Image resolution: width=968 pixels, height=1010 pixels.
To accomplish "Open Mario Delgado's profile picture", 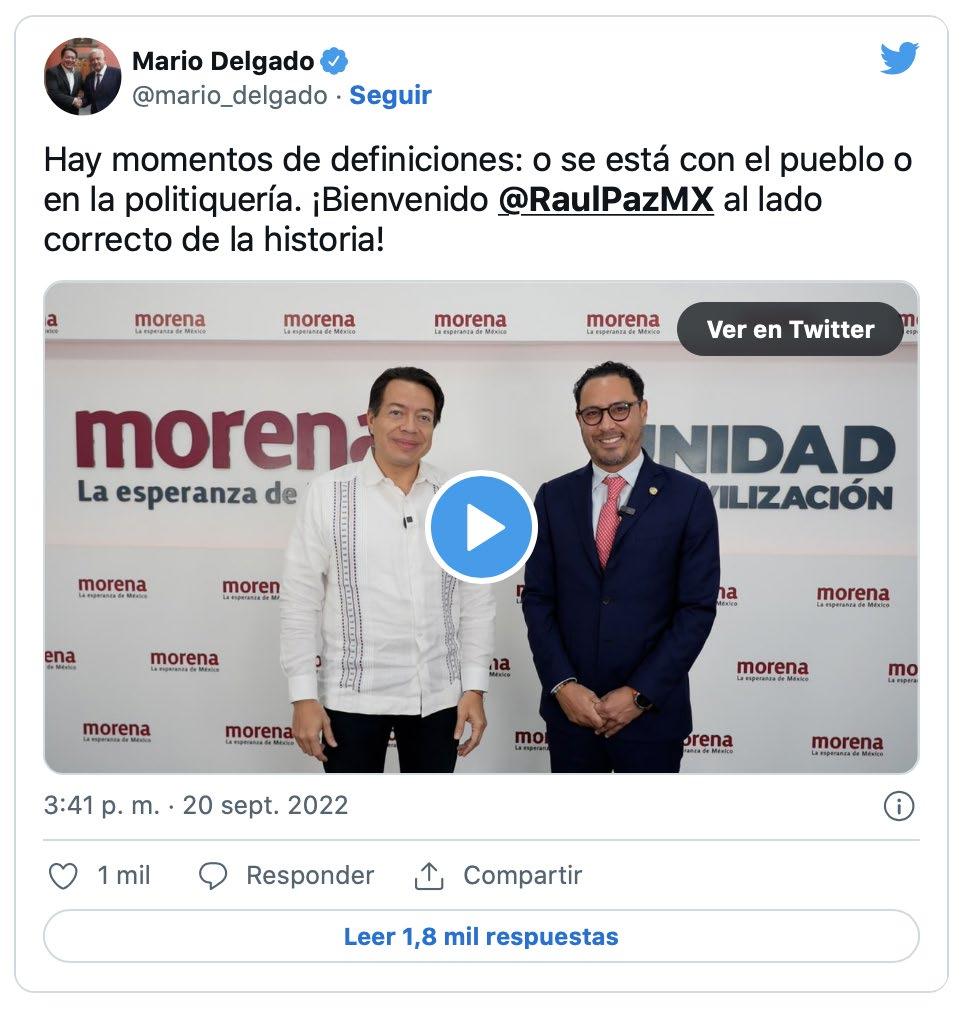I will click(82, 76).
